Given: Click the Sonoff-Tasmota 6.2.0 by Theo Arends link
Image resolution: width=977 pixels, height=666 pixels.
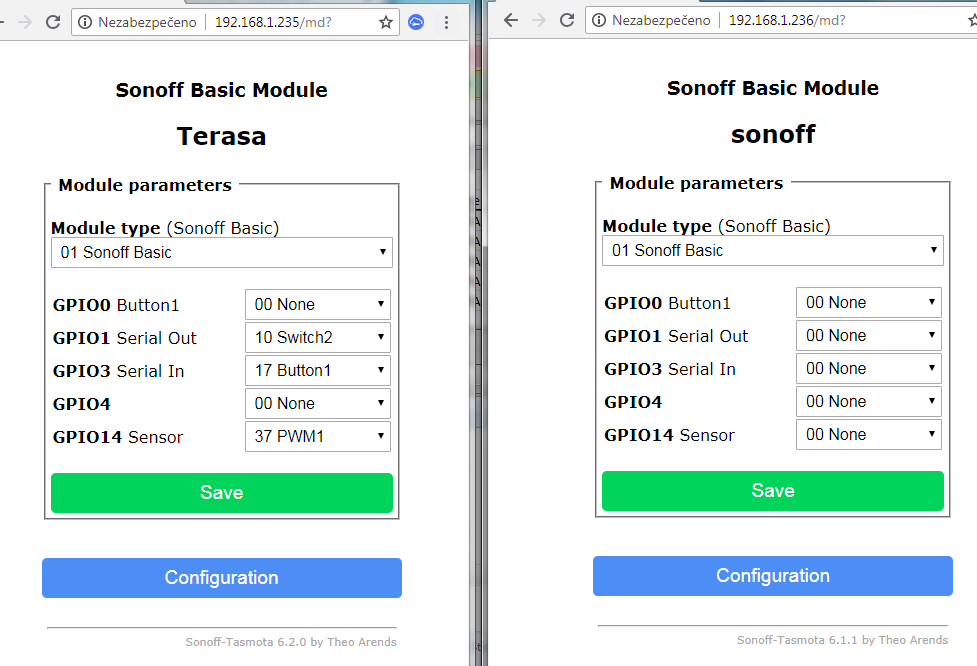Looking at the screenshot, I should [x=291, y=642].
